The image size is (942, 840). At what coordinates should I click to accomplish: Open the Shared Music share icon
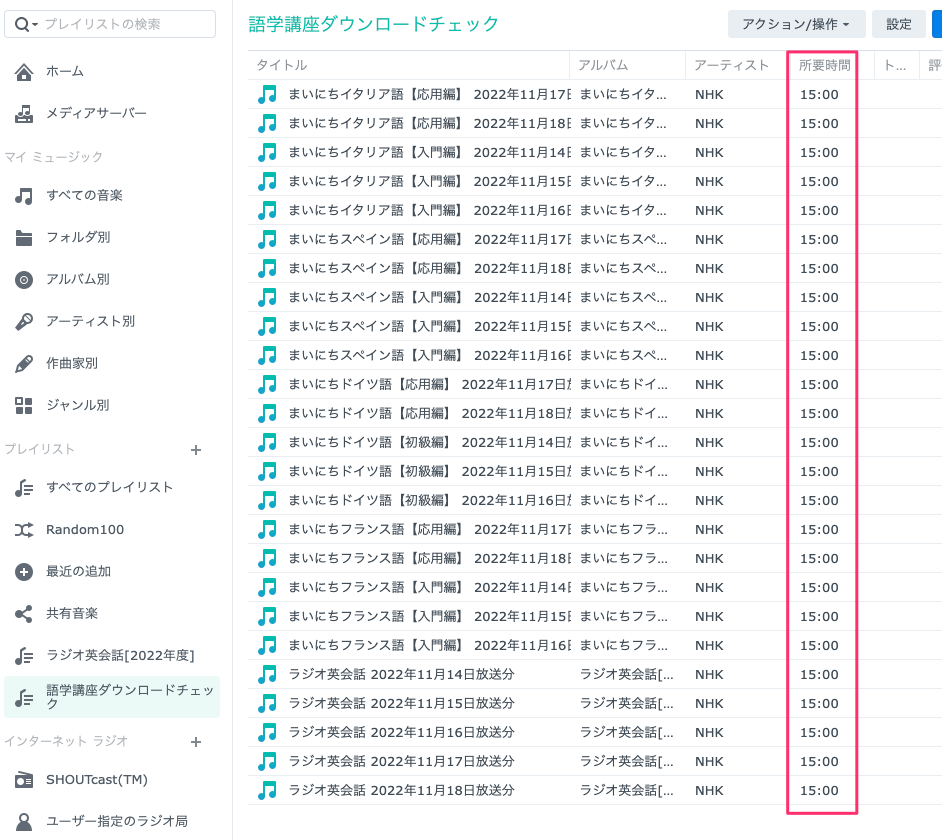(x=24, y=614)
